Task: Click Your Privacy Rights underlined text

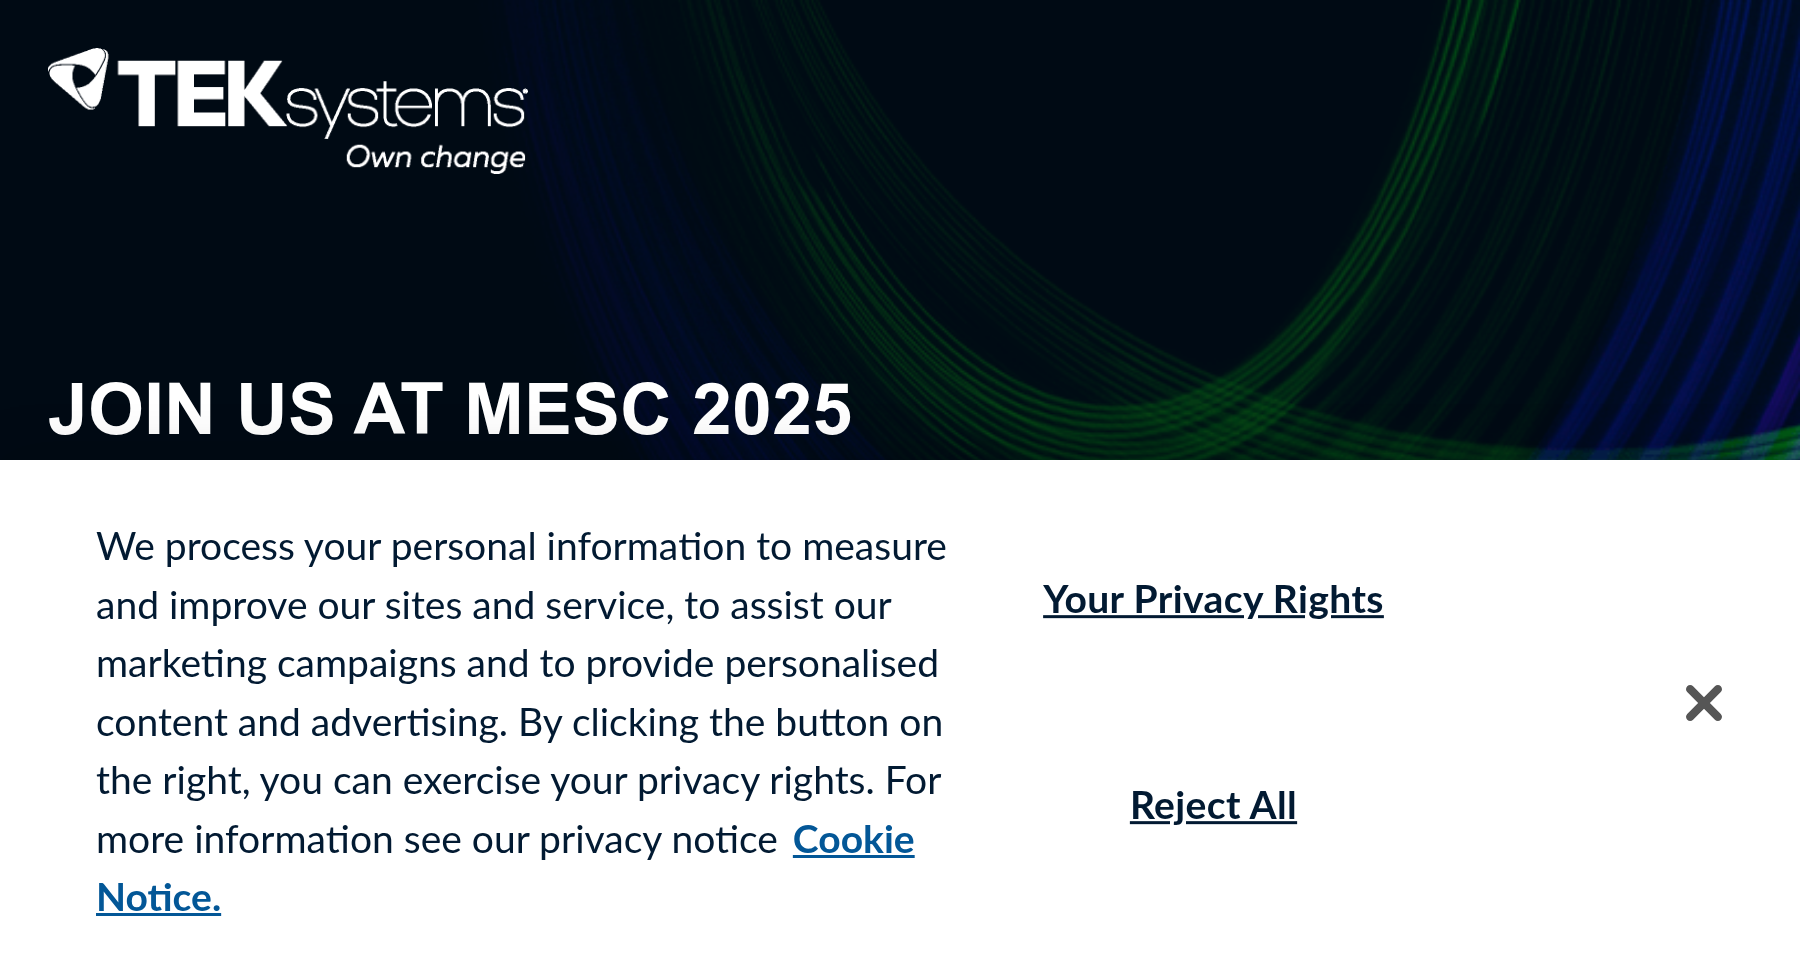Action: (x=1213, y=600)
